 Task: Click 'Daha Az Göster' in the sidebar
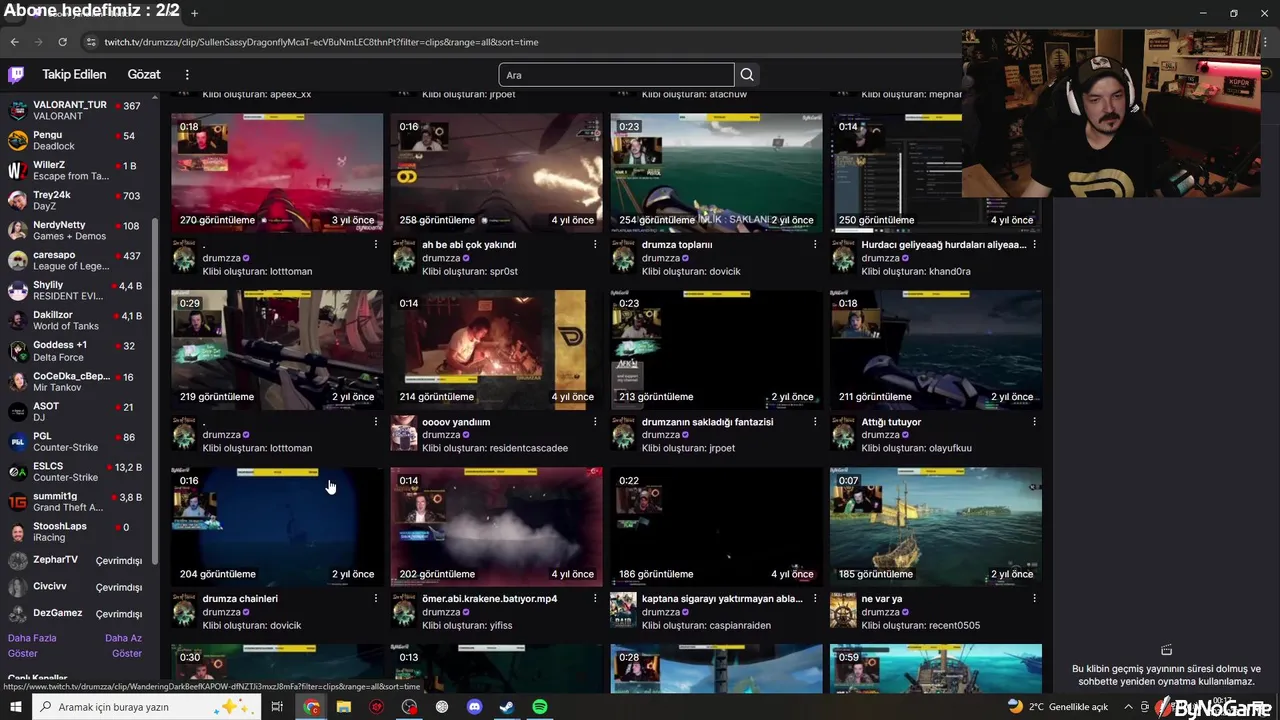coord(124,646)
